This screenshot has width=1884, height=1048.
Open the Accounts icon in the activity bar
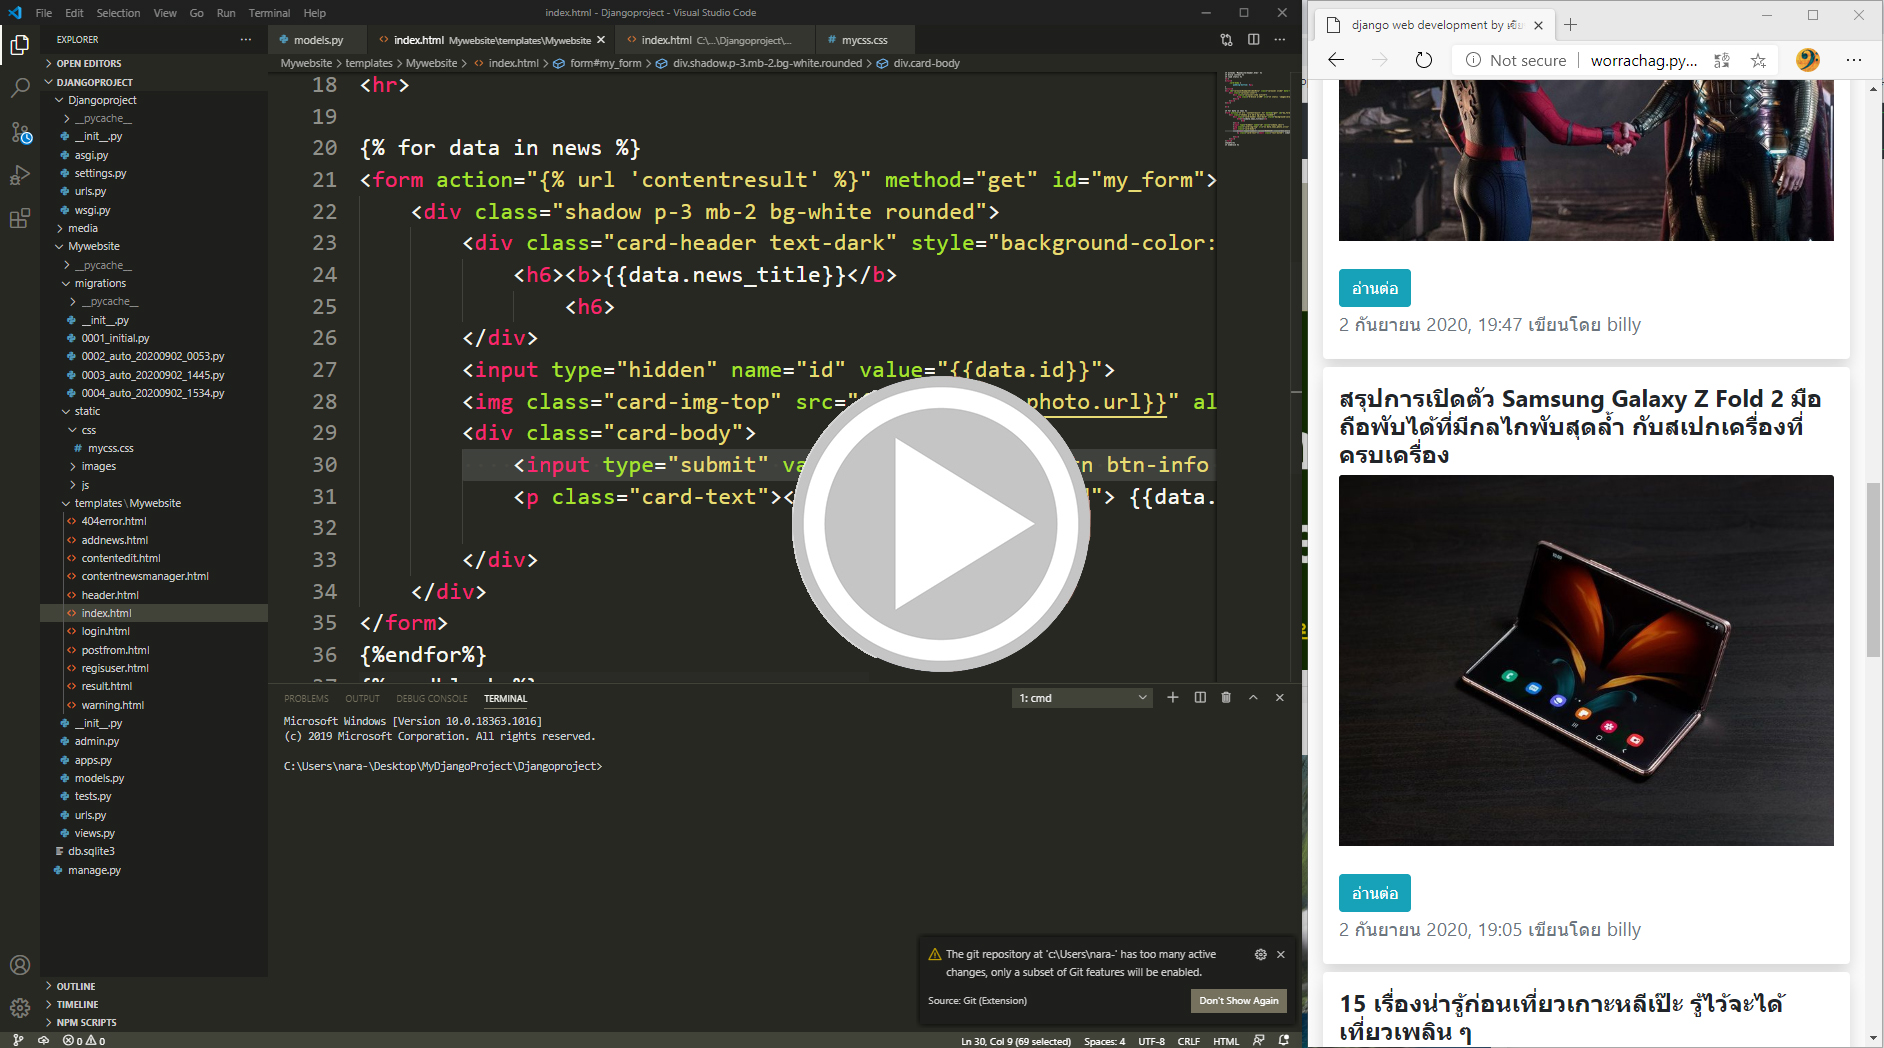pyautogui.click(x=20, y=965)
